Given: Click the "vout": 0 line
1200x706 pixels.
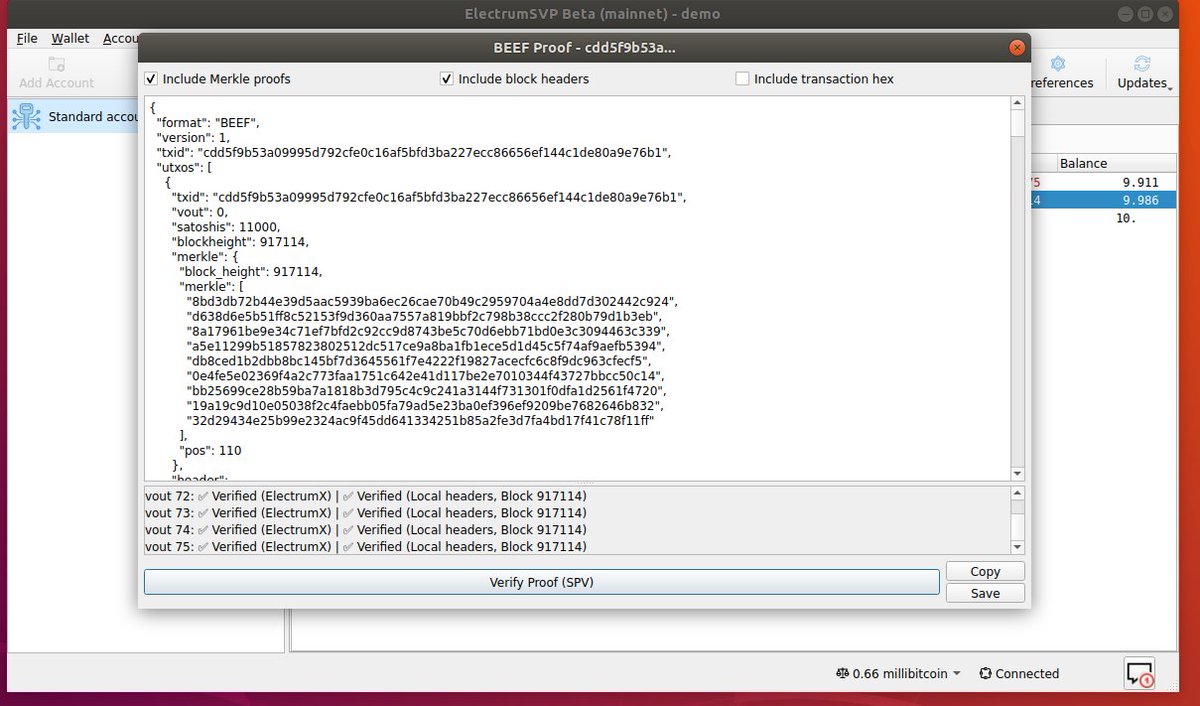Looking at the screenshot, I should click(x=199, y=212).
